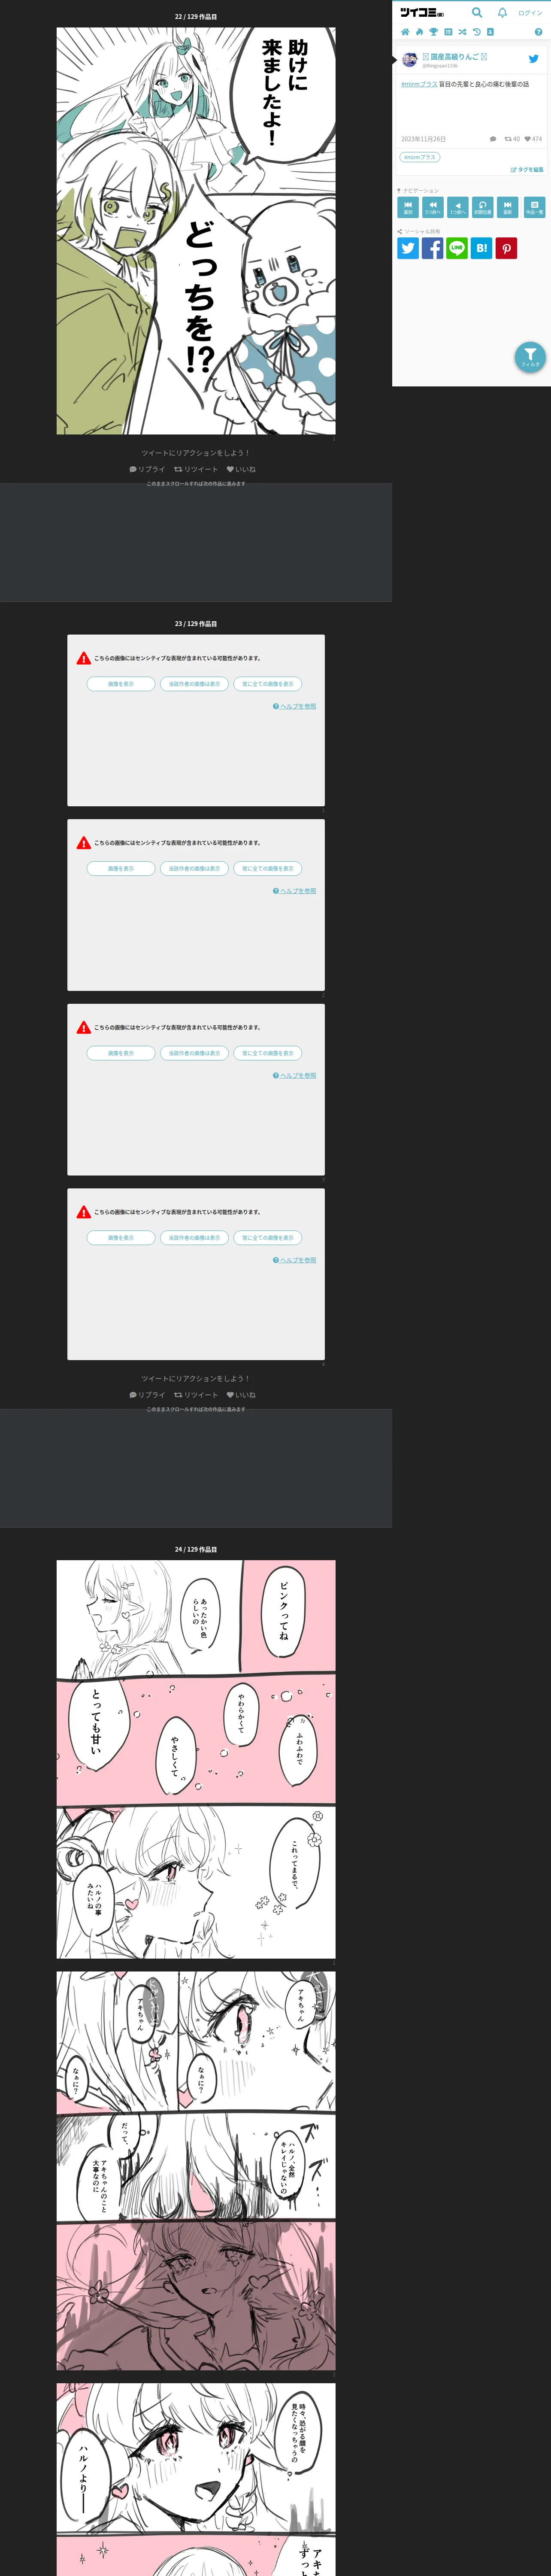
Task: Click リプライ under work 22
Action: tap(147, 469)
